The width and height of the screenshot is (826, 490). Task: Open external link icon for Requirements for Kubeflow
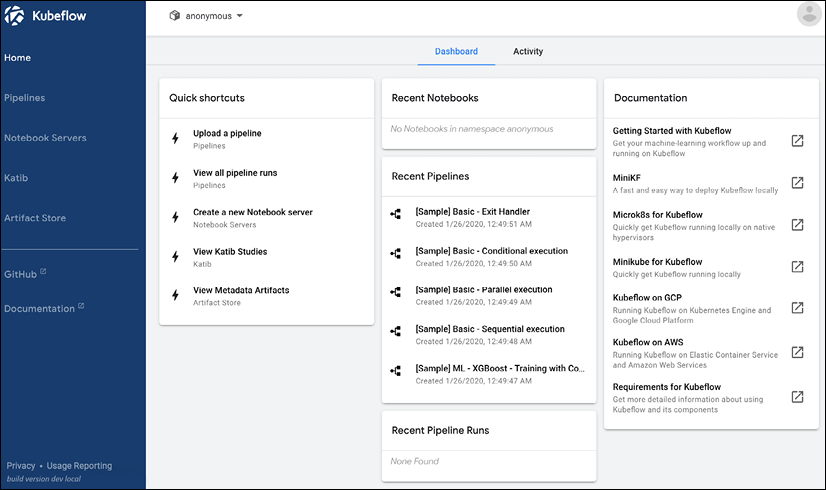pyautogui.click(x=798, y=397)
